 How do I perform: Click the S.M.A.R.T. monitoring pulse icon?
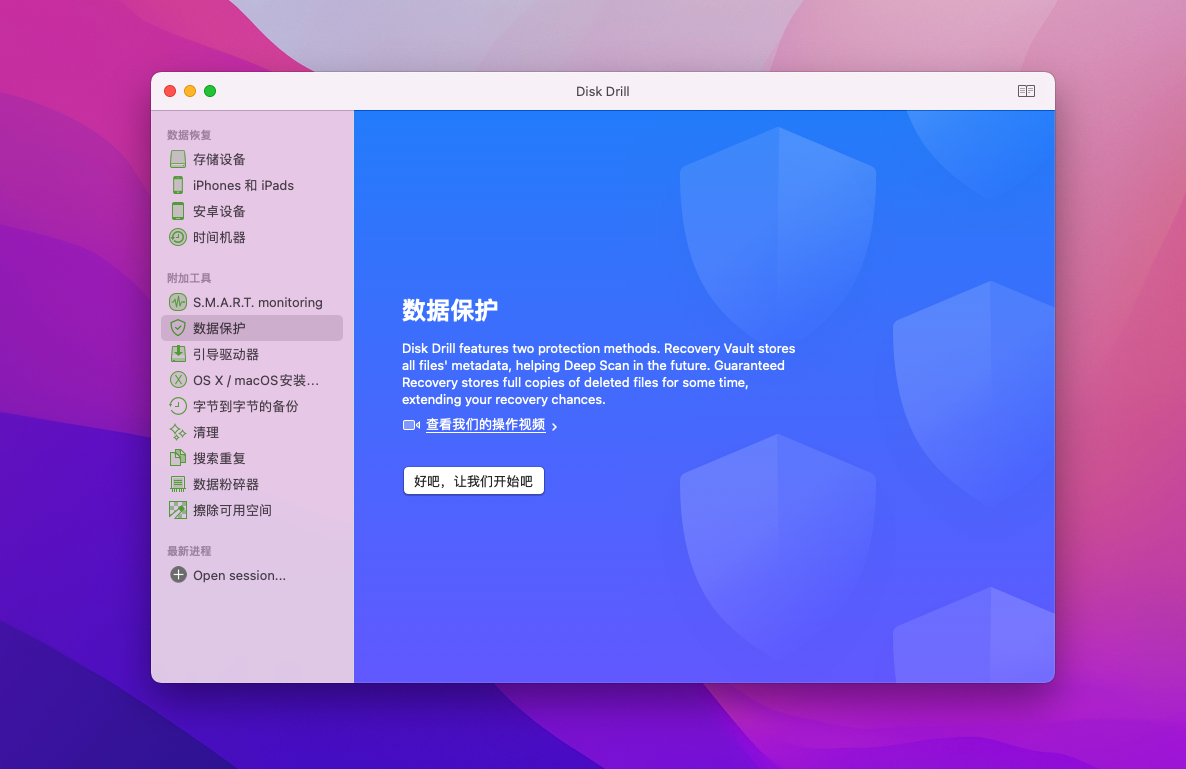pyautogui.click(x=178, y=302)
